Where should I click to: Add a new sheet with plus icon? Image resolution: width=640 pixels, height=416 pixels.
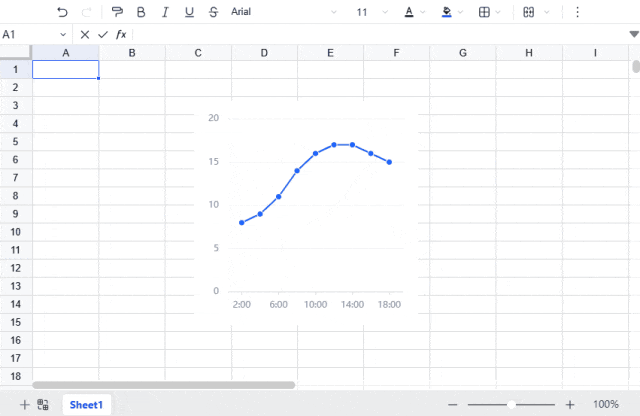(x=24, y=405)
